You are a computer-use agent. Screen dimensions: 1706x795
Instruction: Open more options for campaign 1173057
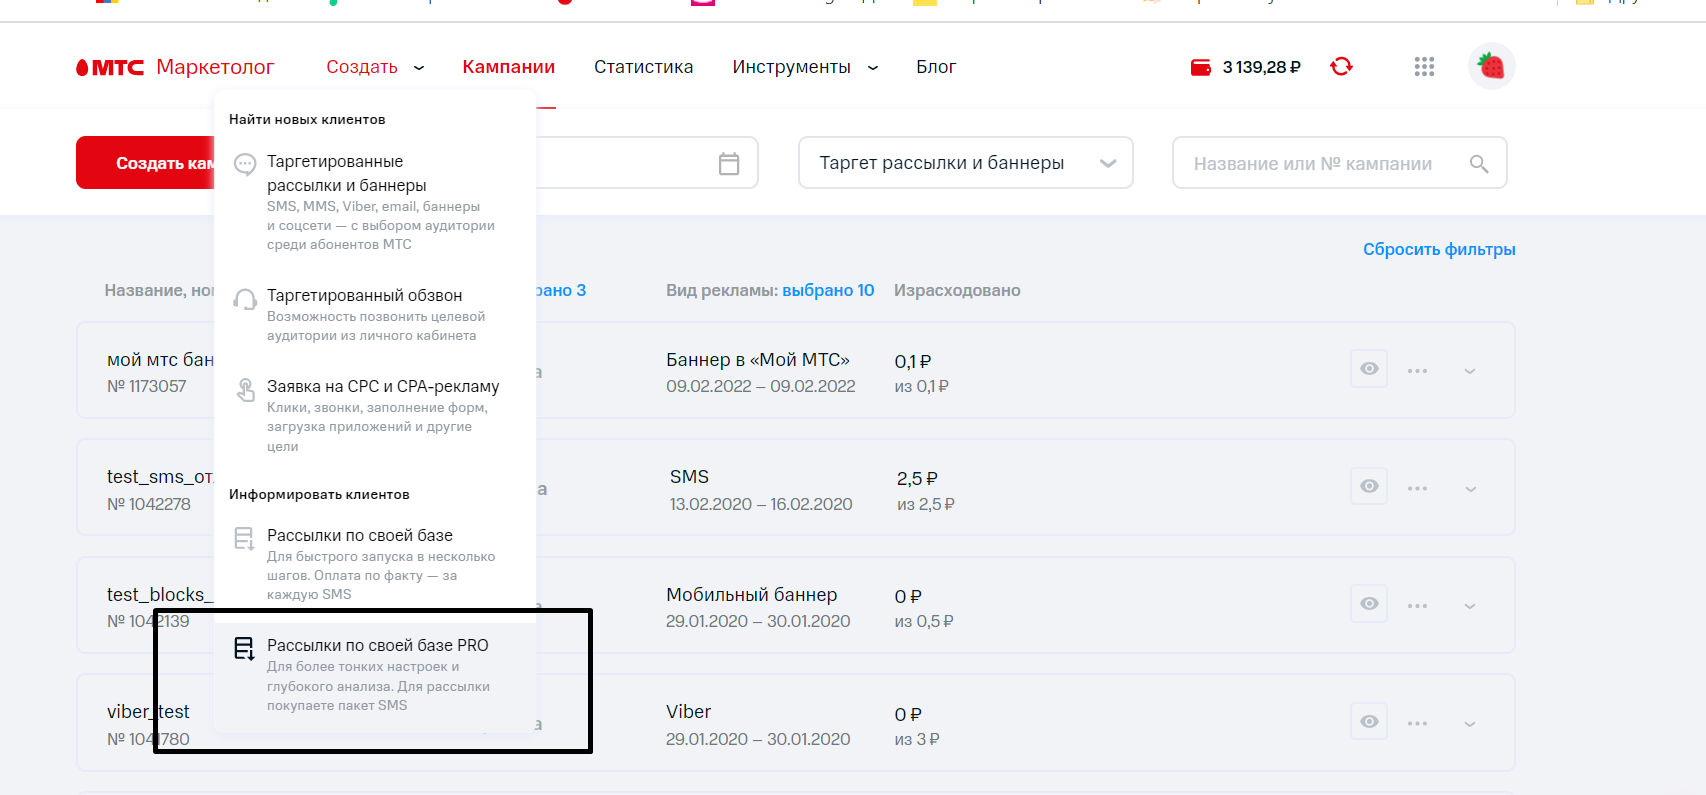pos(1417,371)
